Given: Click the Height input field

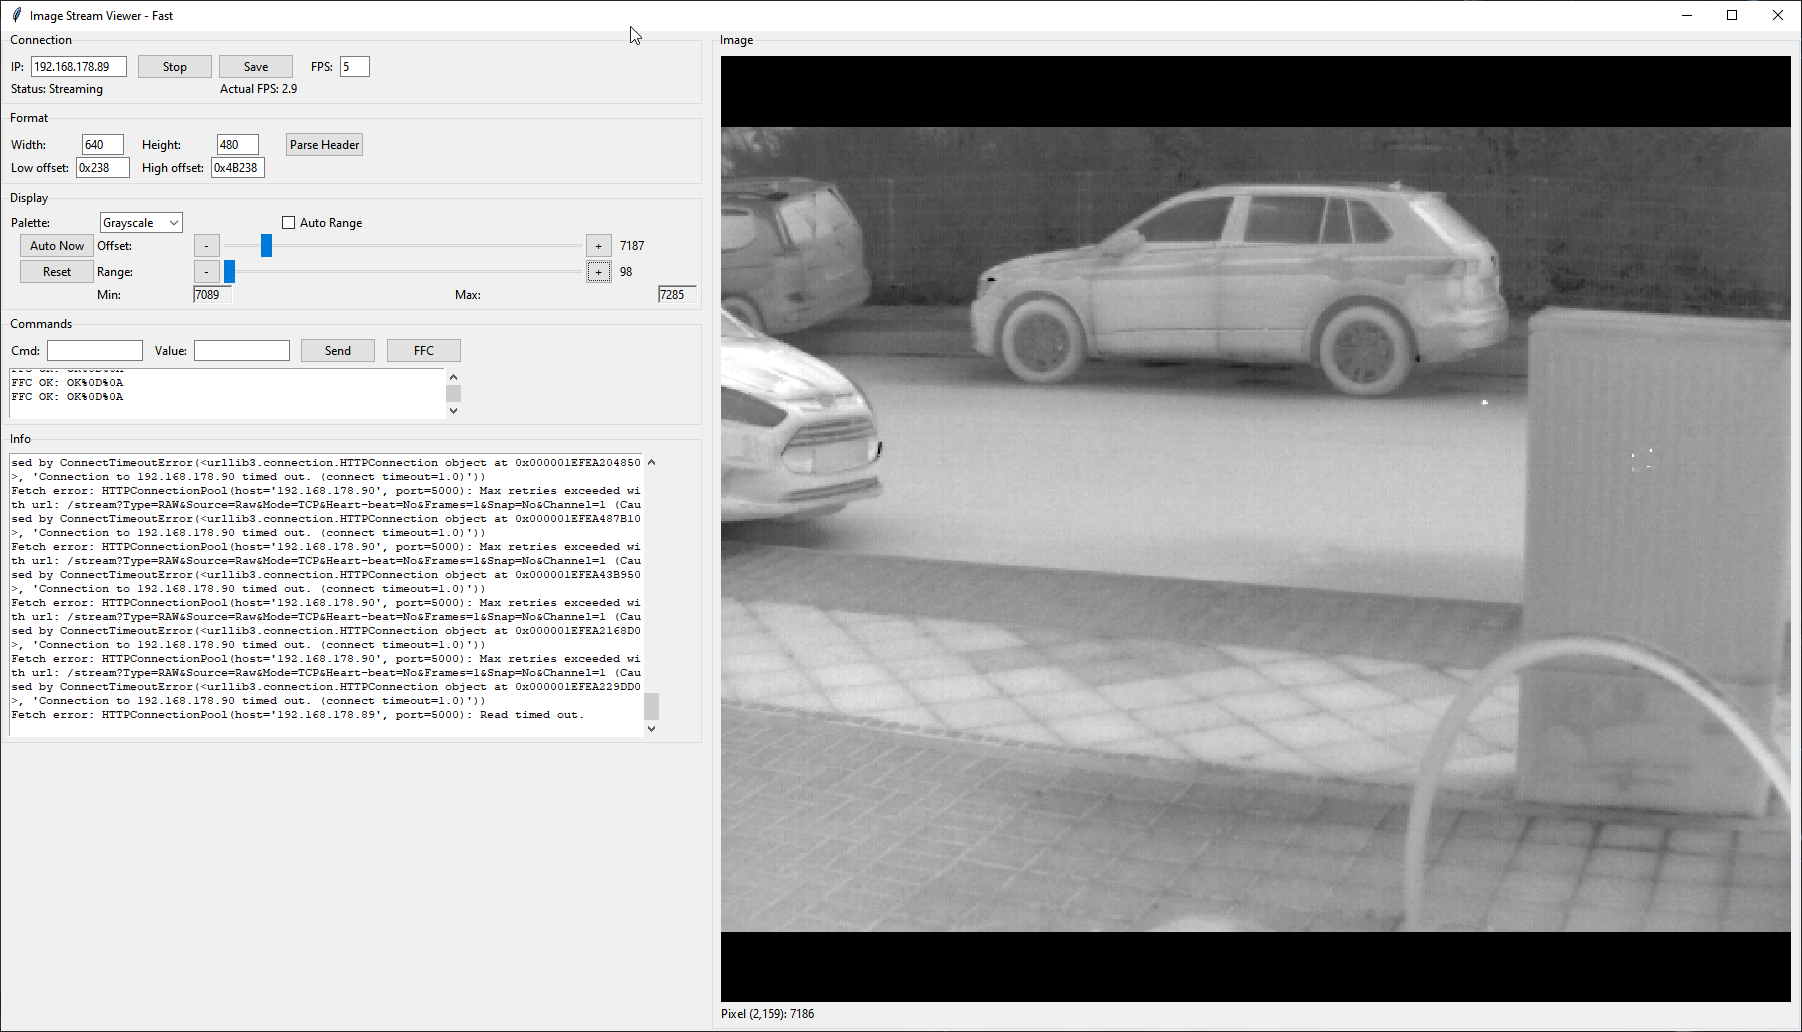Looking at the screenshot, I should (x=238, y=145).
